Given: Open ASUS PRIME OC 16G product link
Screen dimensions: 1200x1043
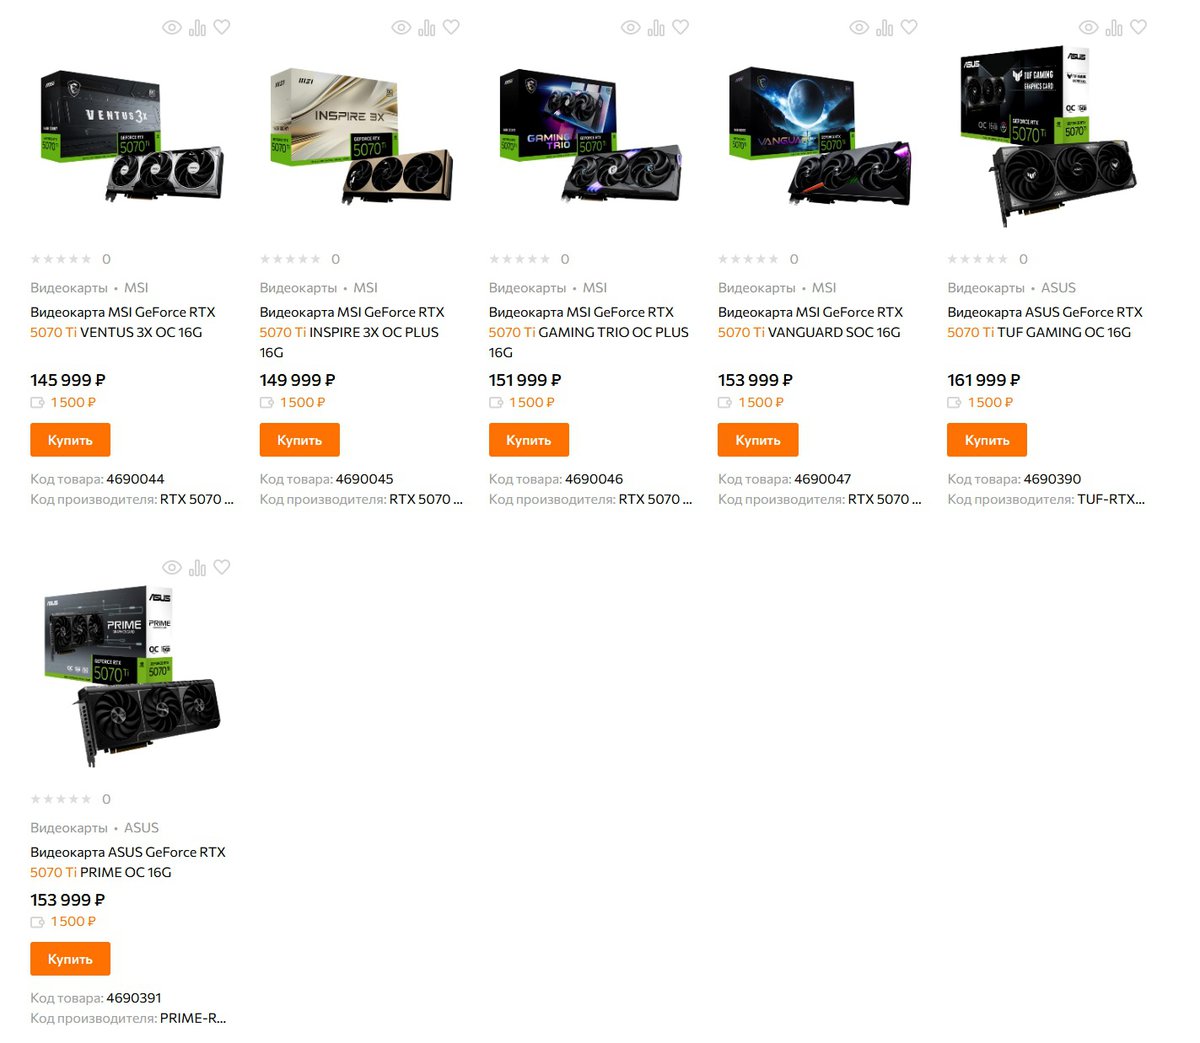Looking at the screenshot, I should 128,862.
